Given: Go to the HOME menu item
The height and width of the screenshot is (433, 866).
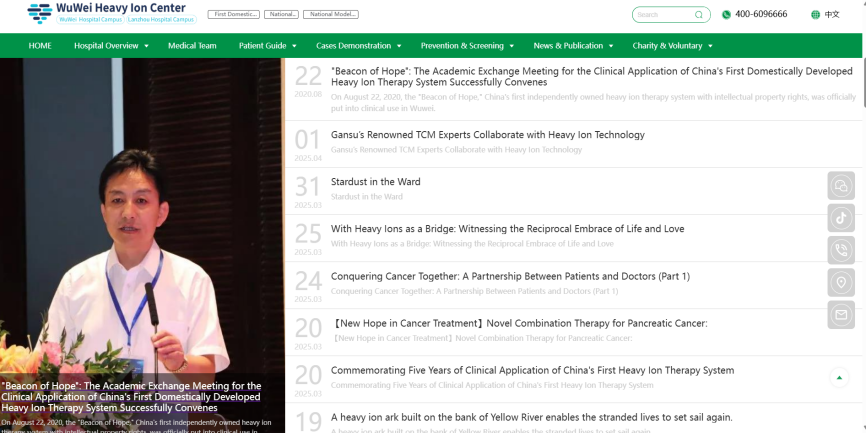Looking at the screenshot, I should coord(40,46).
